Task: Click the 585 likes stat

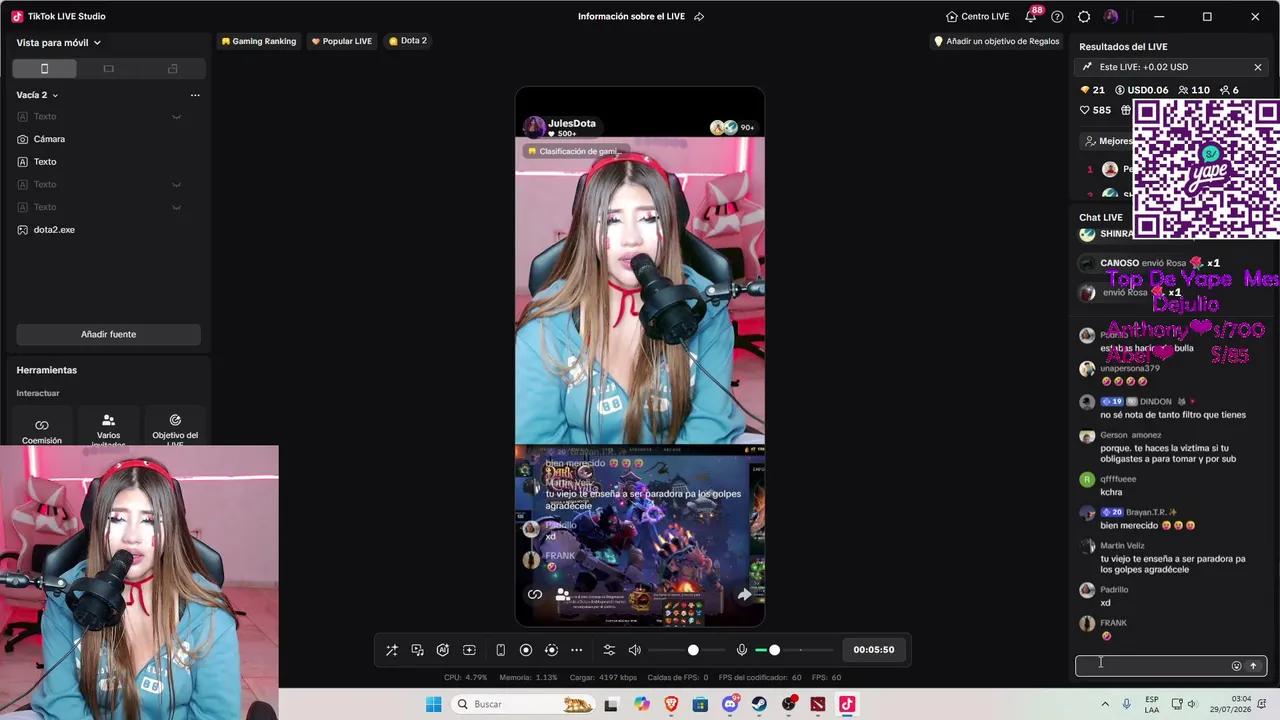Action: (x=1096, y=110)
